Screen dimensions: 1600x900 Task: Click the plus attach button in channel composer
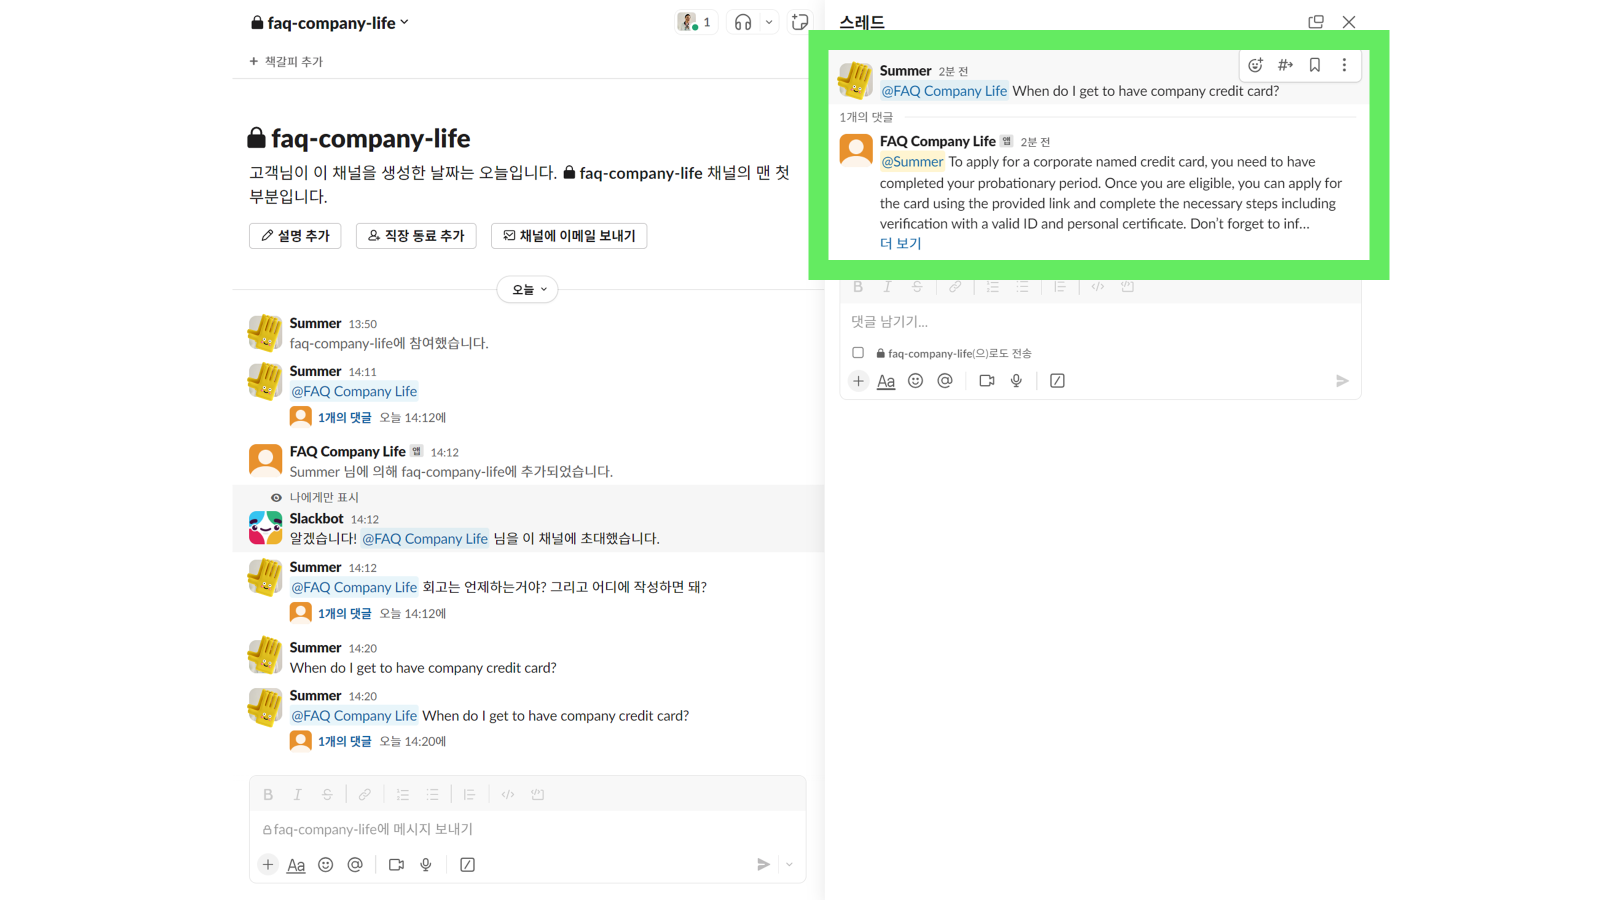point(268,865)
